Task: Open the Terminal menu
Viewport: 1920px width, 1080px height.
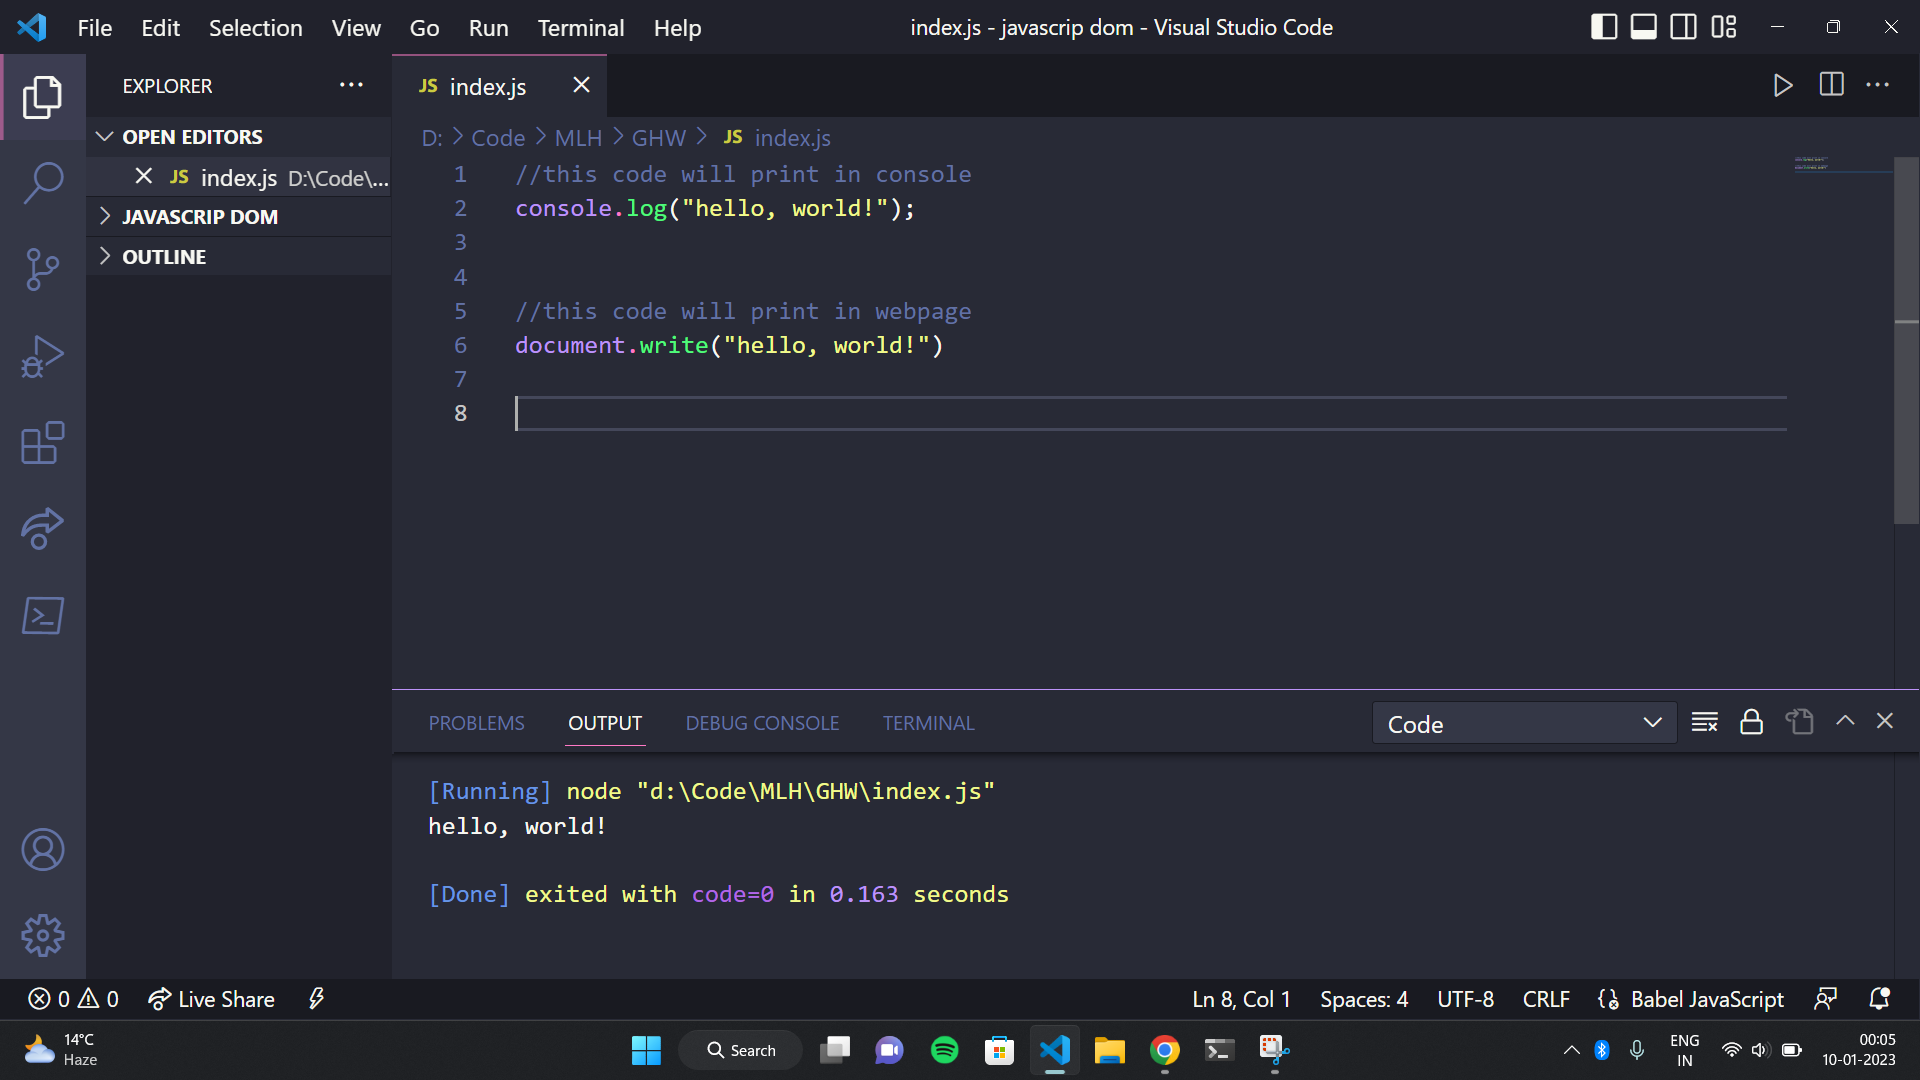Action: 580,28
